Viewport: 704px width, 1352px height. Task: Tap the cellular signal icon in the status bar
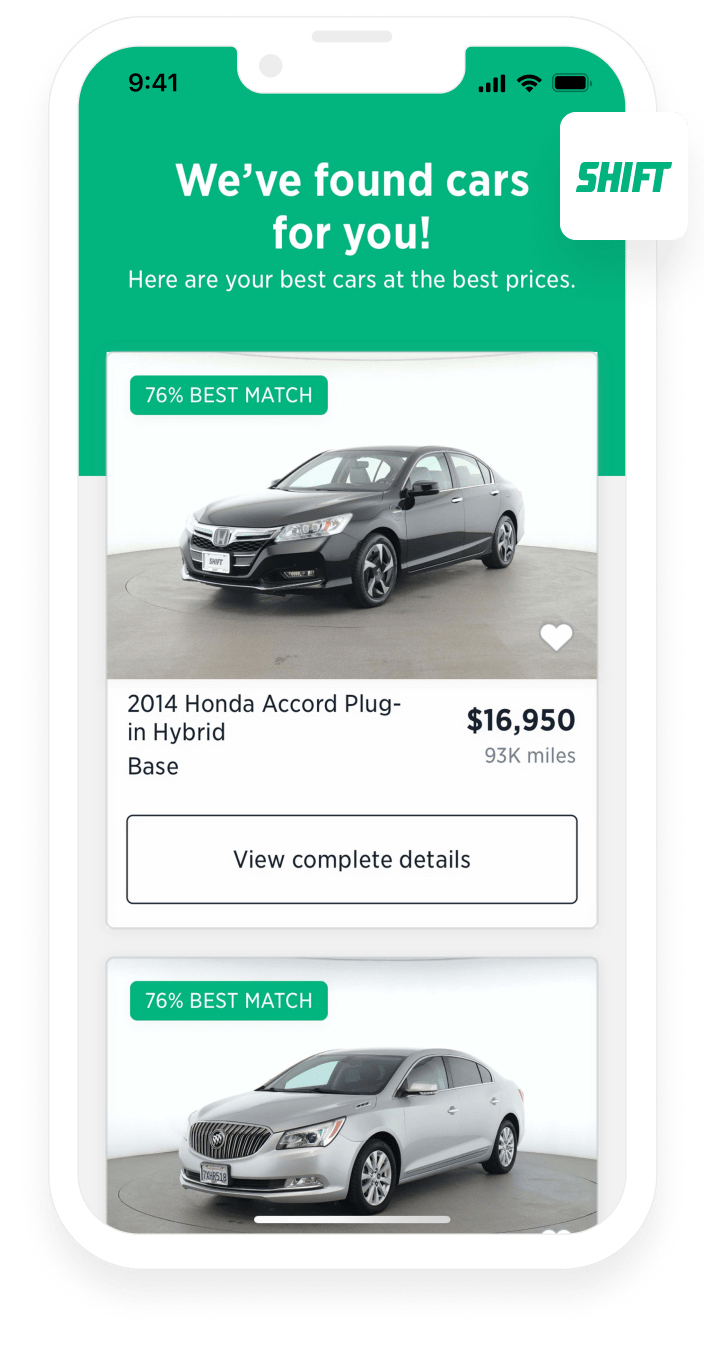(492, 85)
